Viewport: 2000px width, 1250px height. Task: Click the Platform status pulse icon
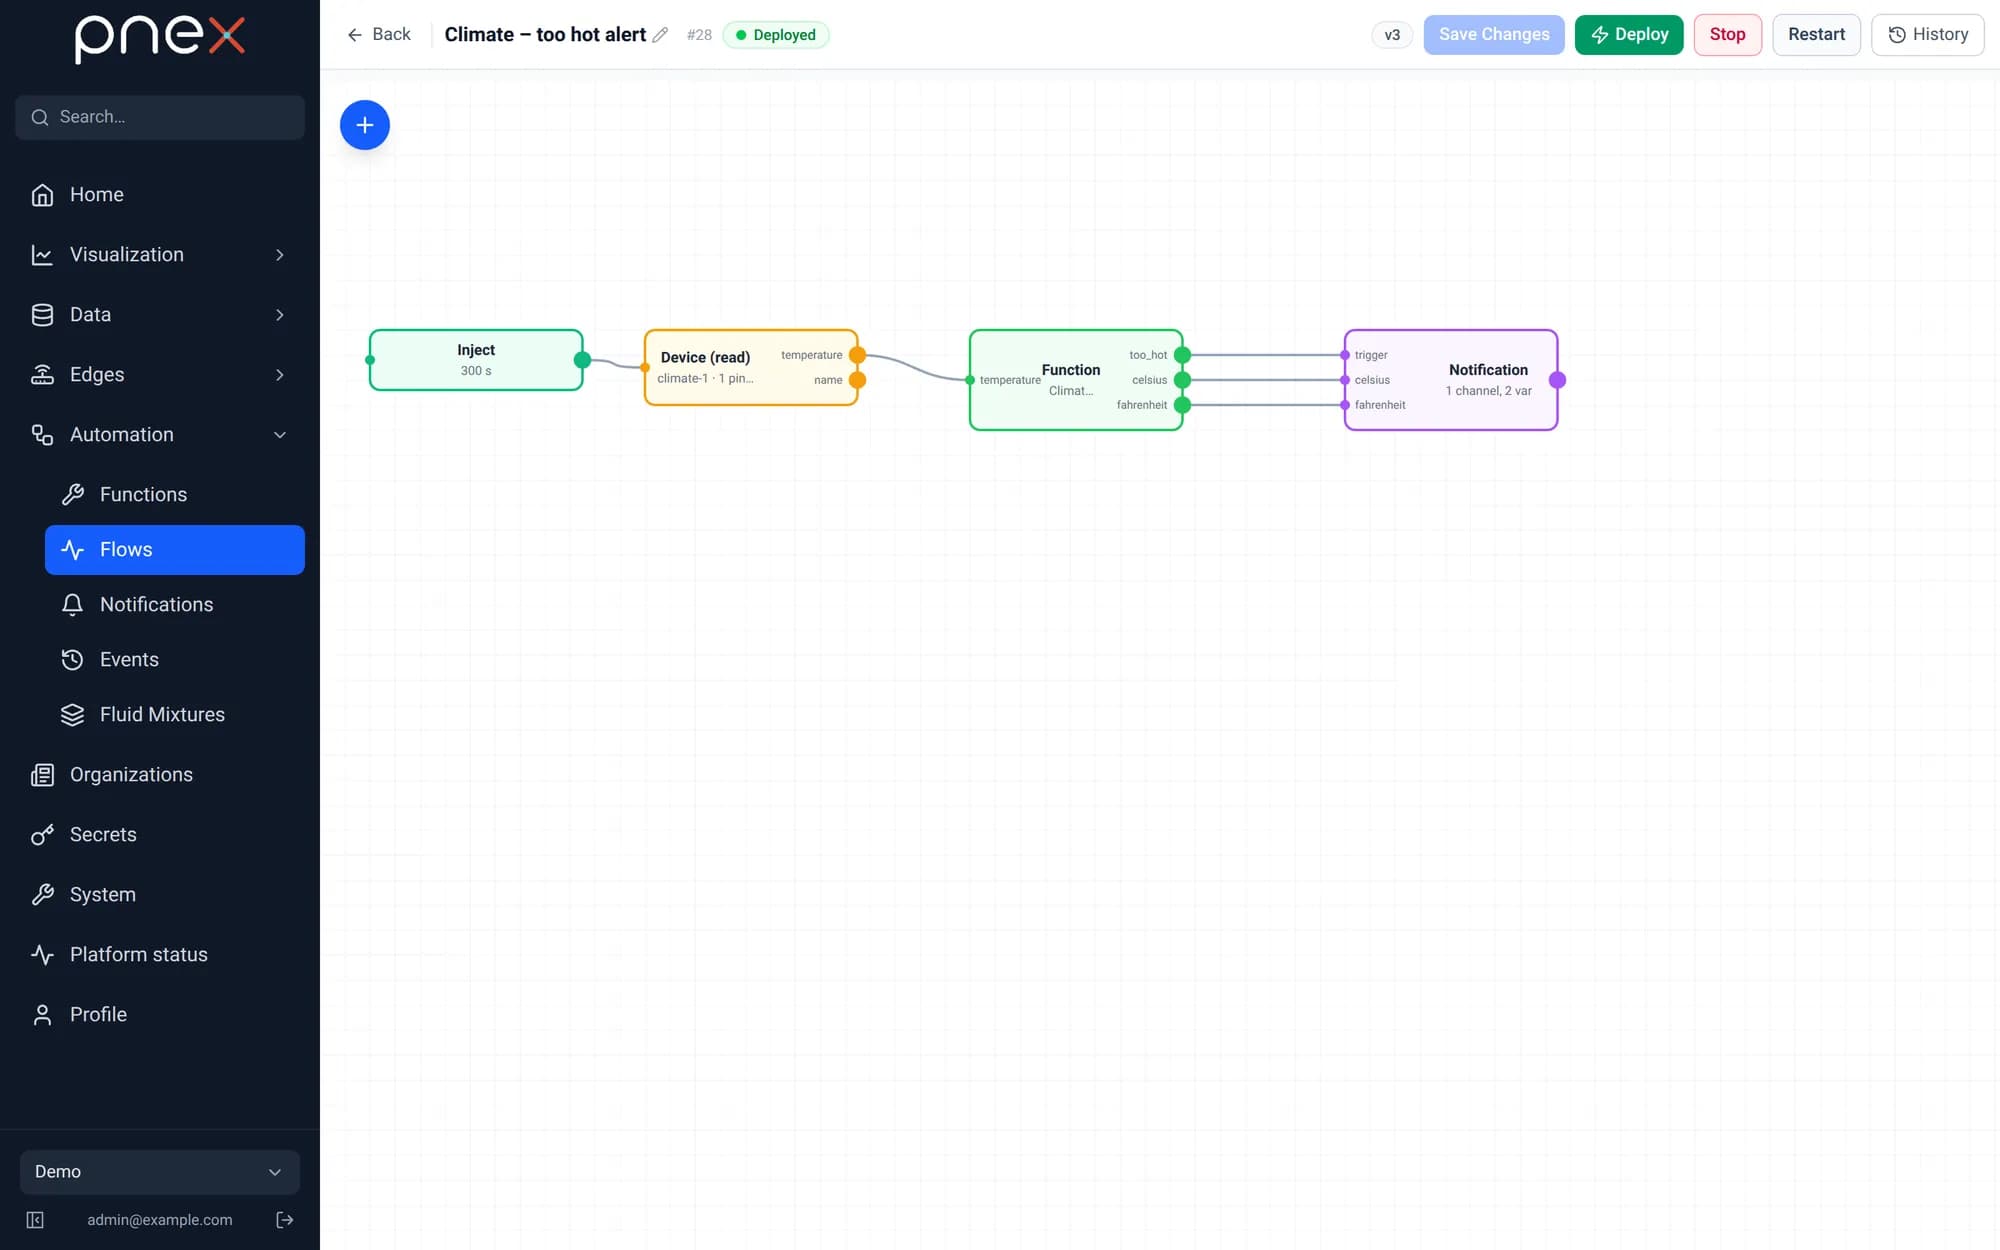click(42, 955)
